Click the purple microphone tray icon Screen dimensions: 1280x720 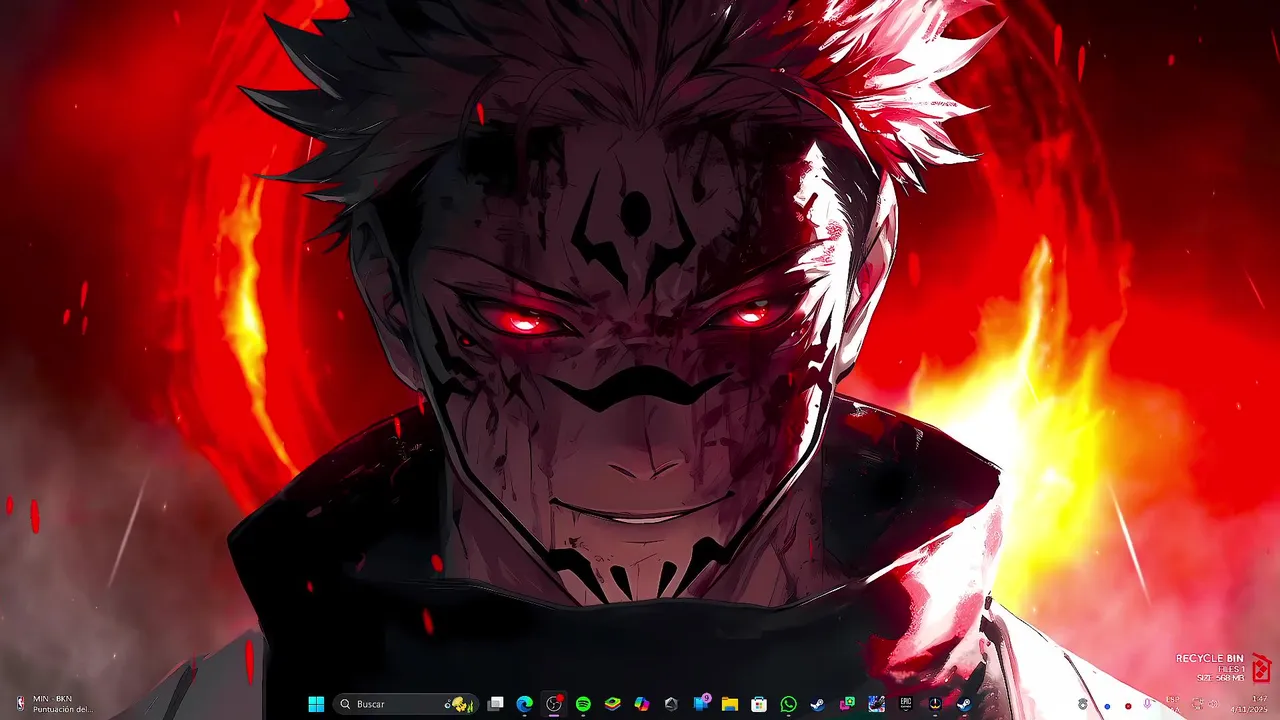tap(1148, 705)
